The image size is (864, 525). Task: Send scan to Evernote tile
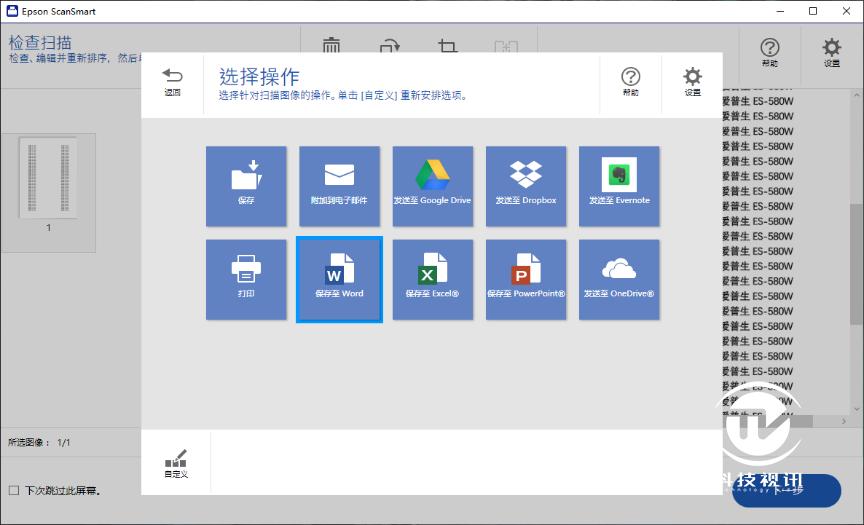619,186
